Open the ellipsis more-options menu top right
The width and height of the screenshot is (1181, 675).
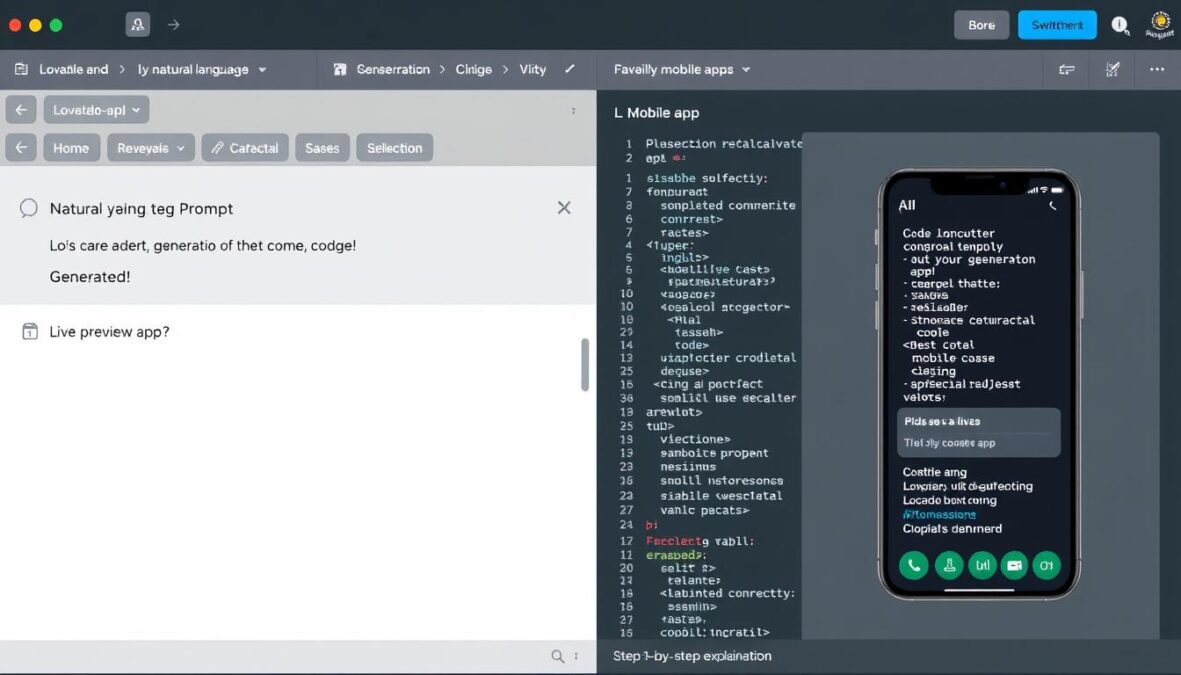pyautogui.click(x=1157, y=69)
